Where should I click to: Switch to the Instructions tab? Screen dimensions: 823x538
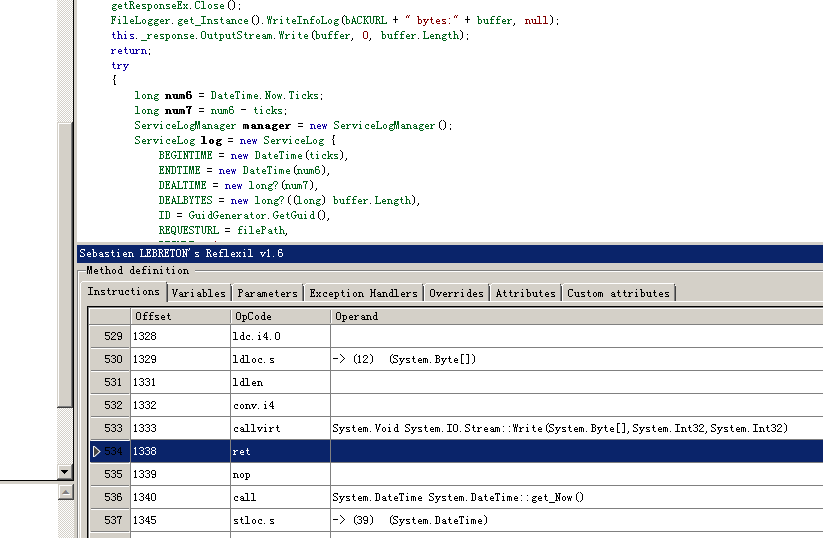point(124,292)
